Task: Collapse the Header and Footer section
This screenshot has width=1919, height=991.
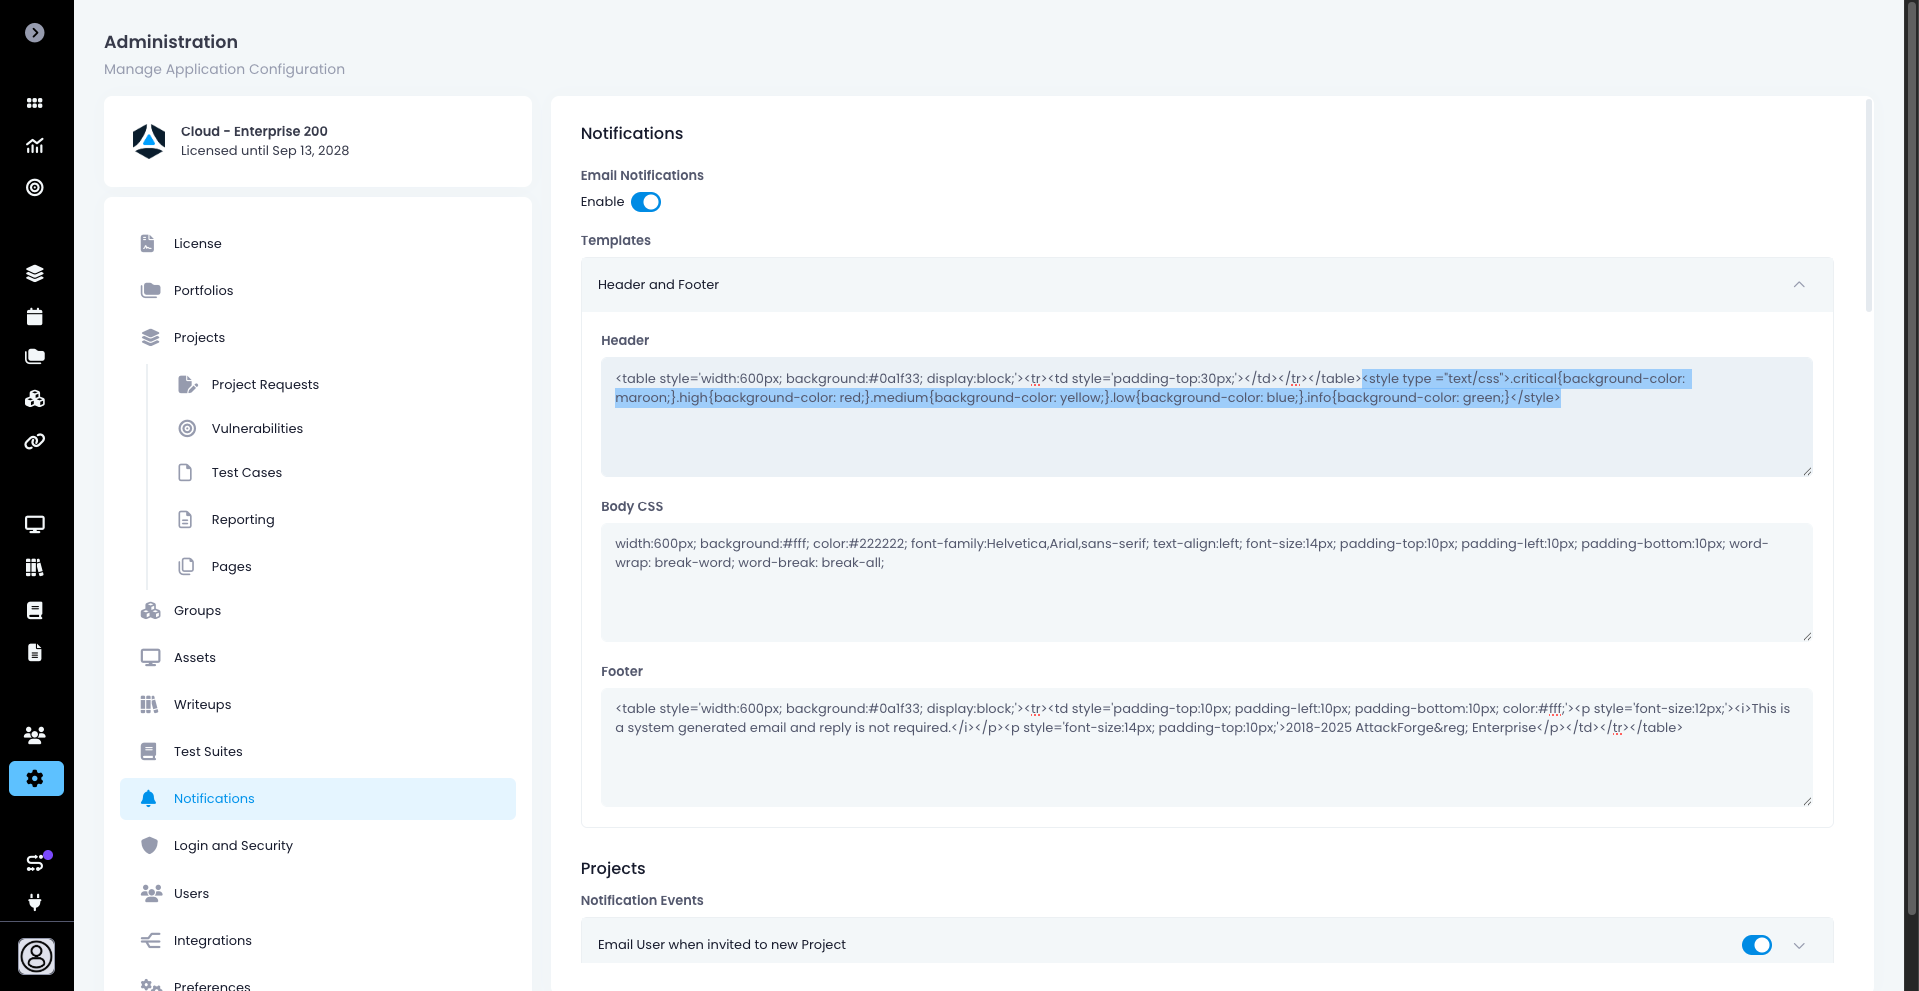Action: (1798, 285)
